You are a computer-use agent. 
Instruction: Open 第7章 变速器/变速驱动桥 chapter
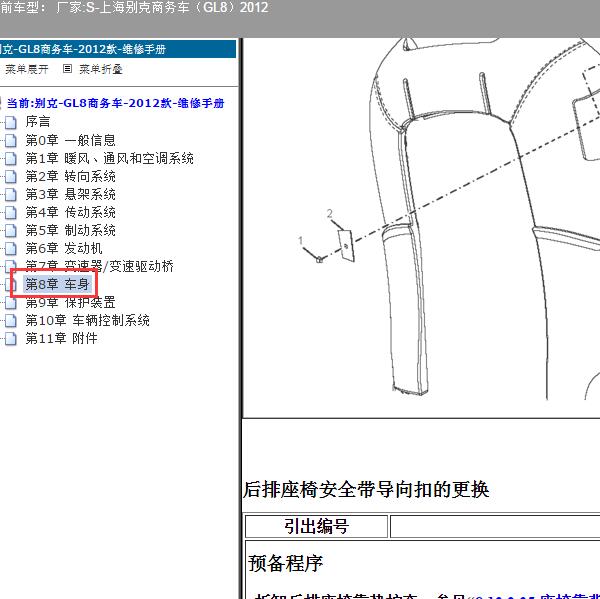tap(99, 266)
